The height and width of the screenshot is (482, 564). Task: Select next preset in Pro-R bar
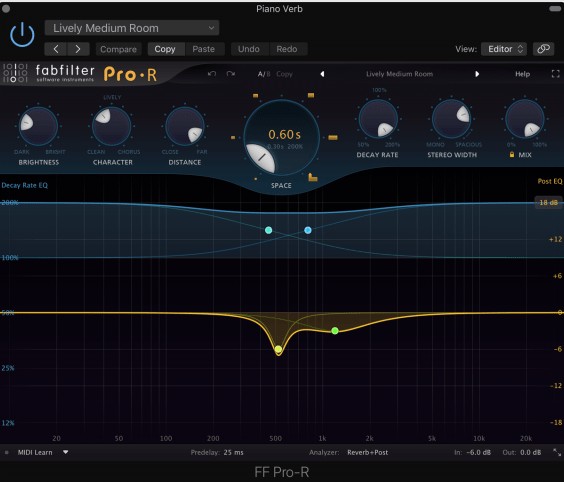point(477,74)
